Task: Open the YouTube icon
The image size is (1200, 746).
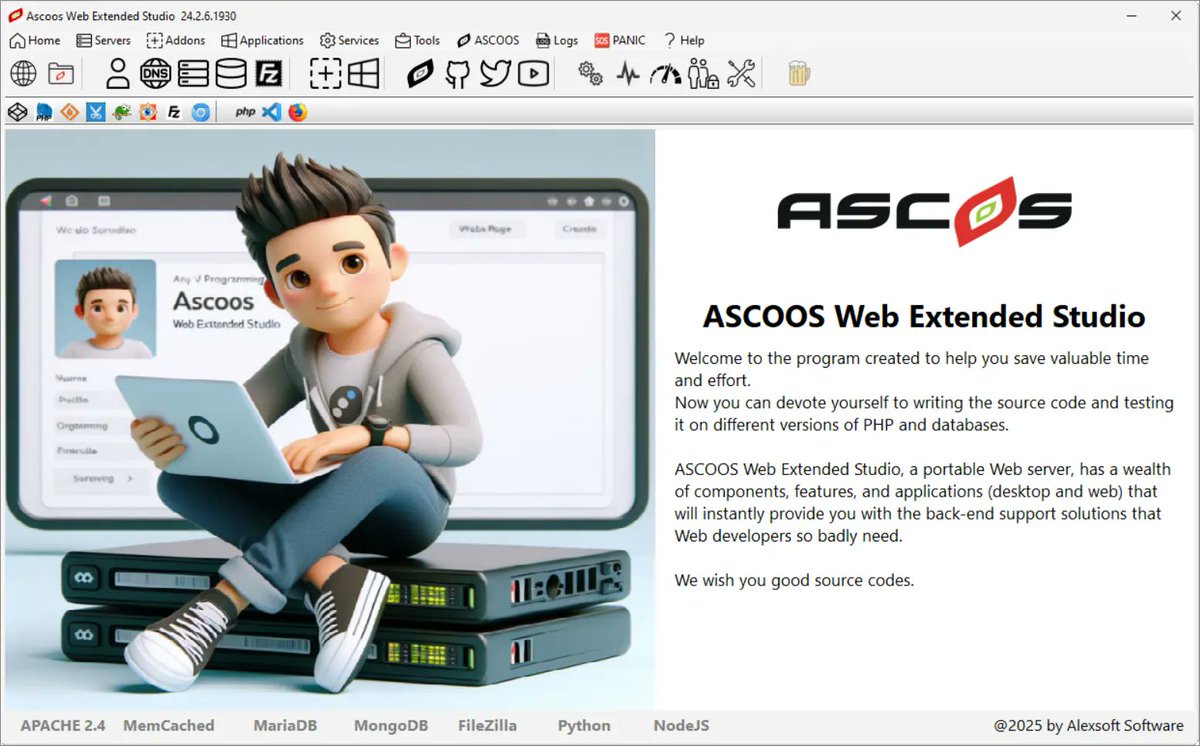Action: 531,73
